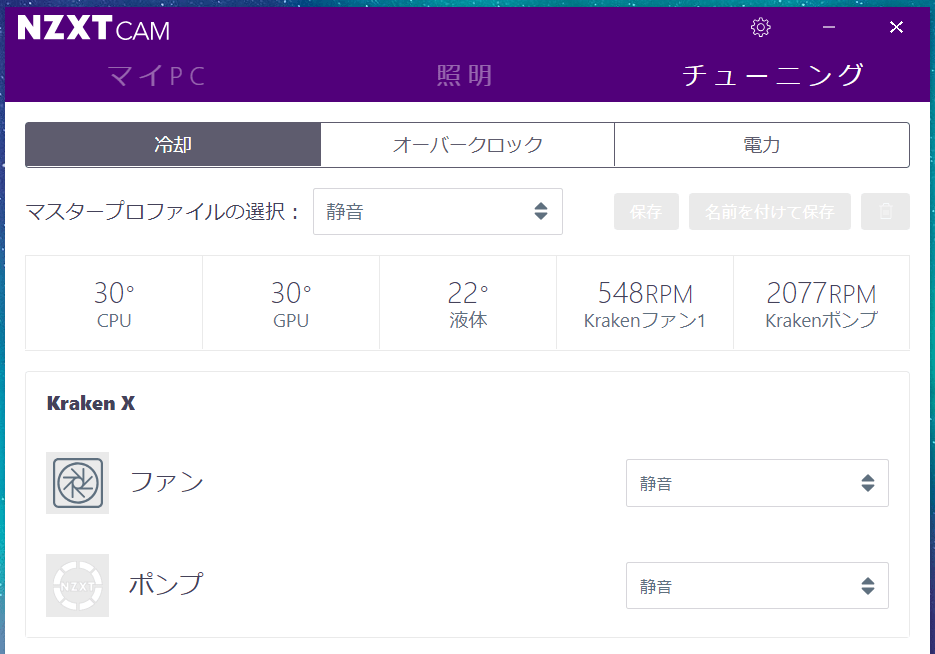Click the 保存 button
Viewport: 935px width, 654px height.
tap(646, 212)
